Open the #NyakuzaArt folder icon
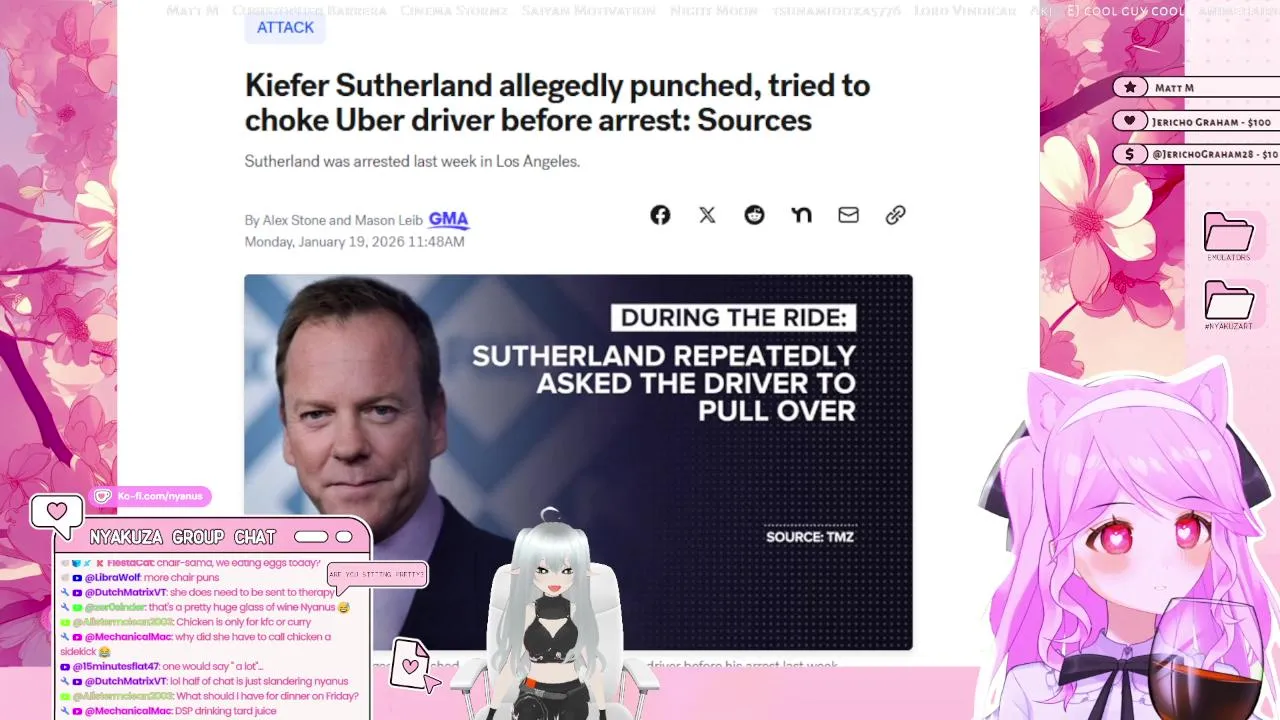Screen dimensions: 1280x720 [x=1228, y=305]
